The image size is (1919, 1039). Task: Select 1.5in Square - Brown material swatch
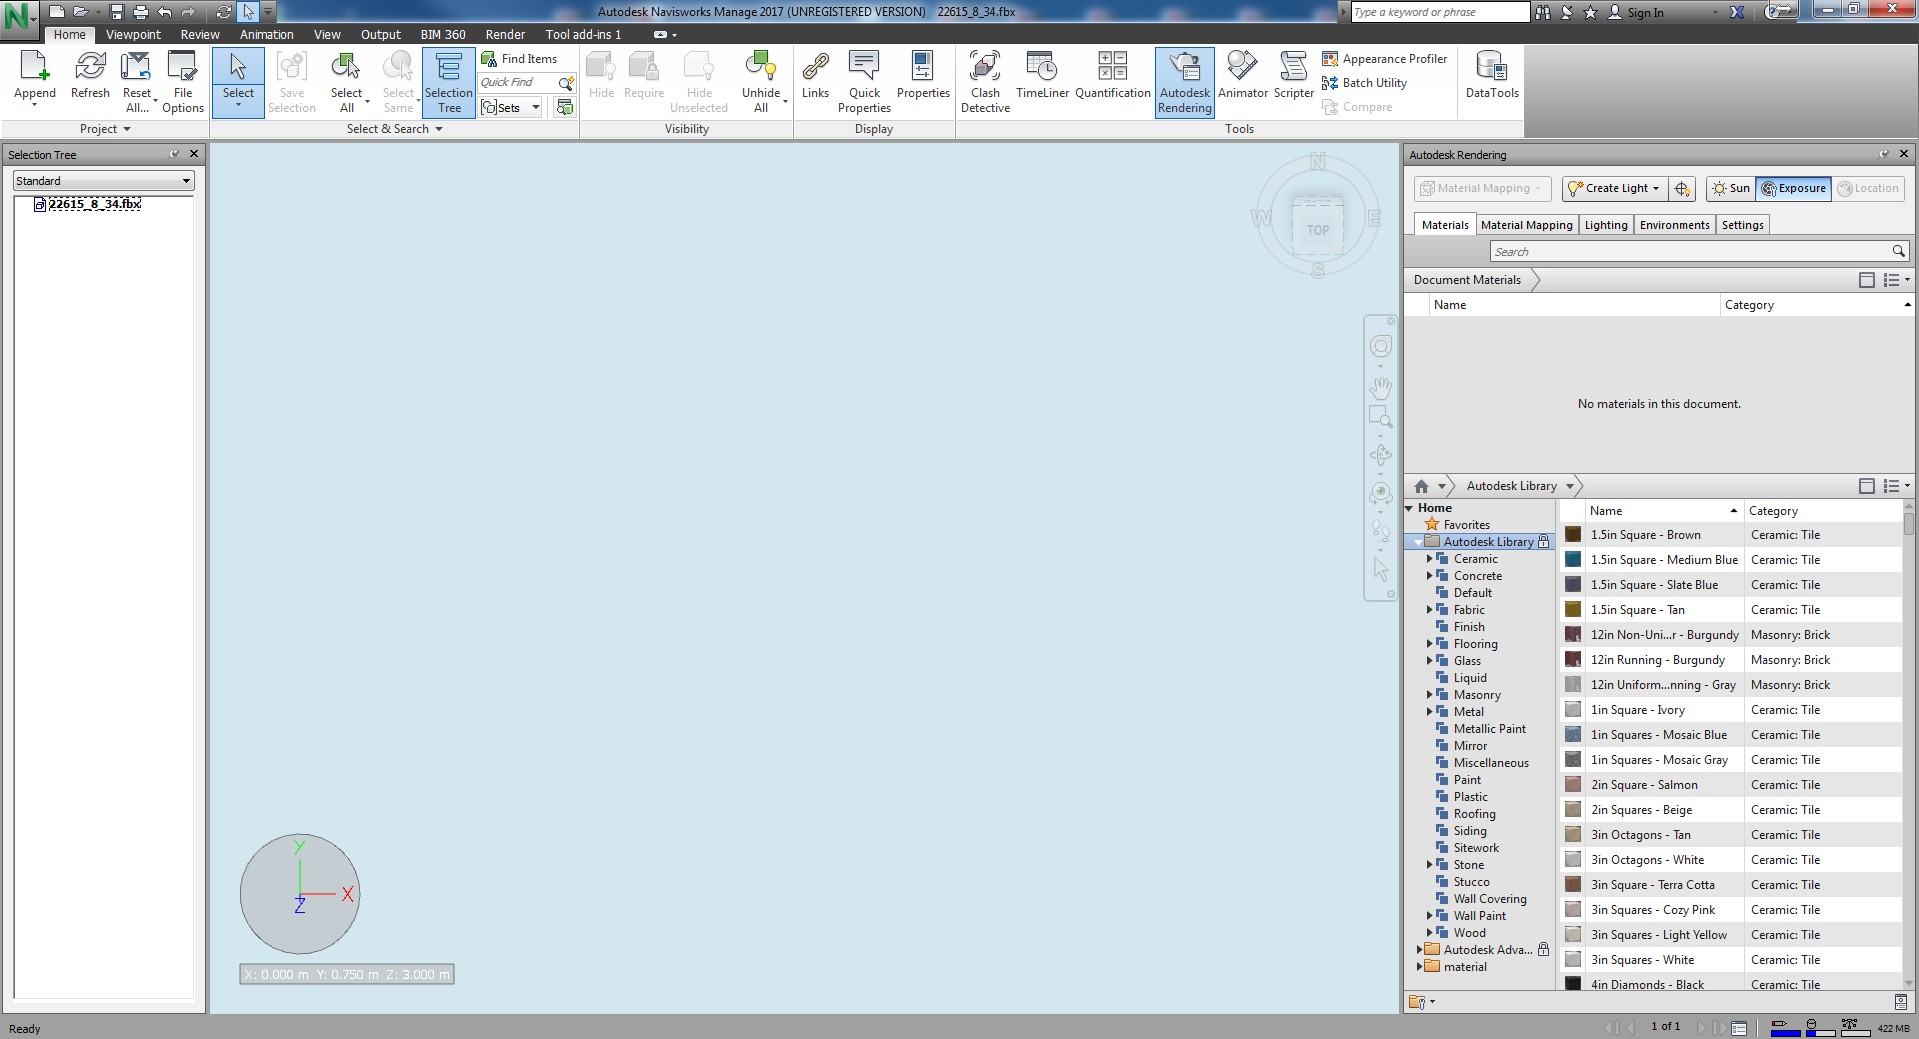[x=1573, y=535]
